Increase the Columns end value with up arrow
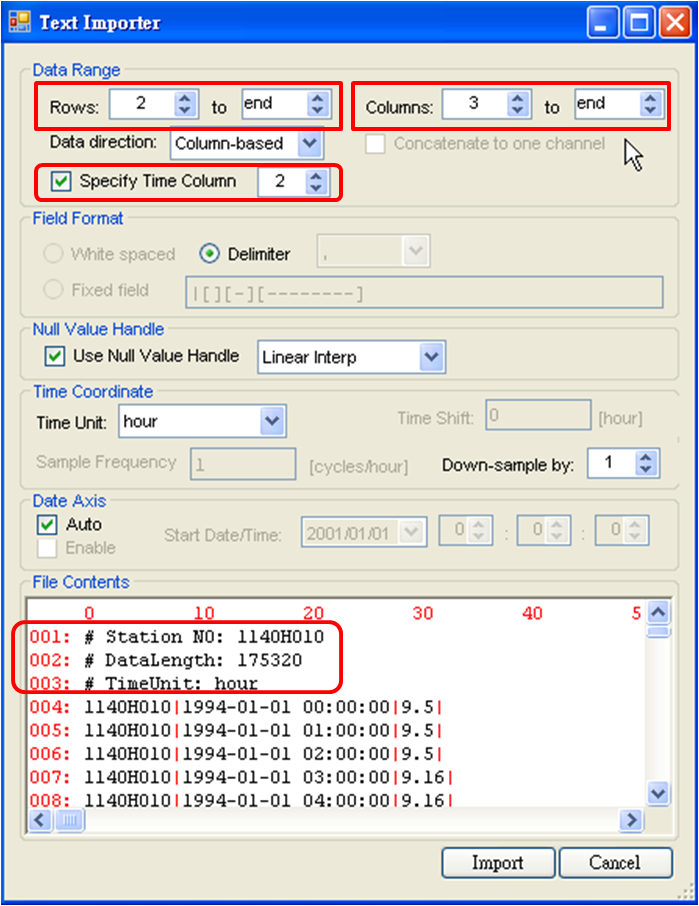Screen dimensions: 699x906 pos(650,98)
